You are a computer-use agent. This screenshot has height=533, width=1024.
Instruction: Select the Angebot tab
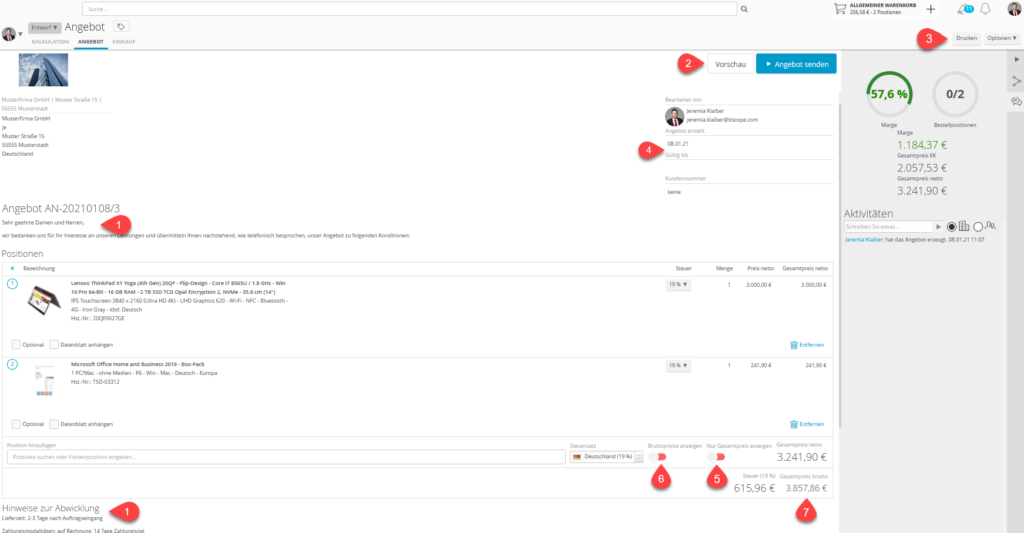pyautogui.click(x=91, y=42)
